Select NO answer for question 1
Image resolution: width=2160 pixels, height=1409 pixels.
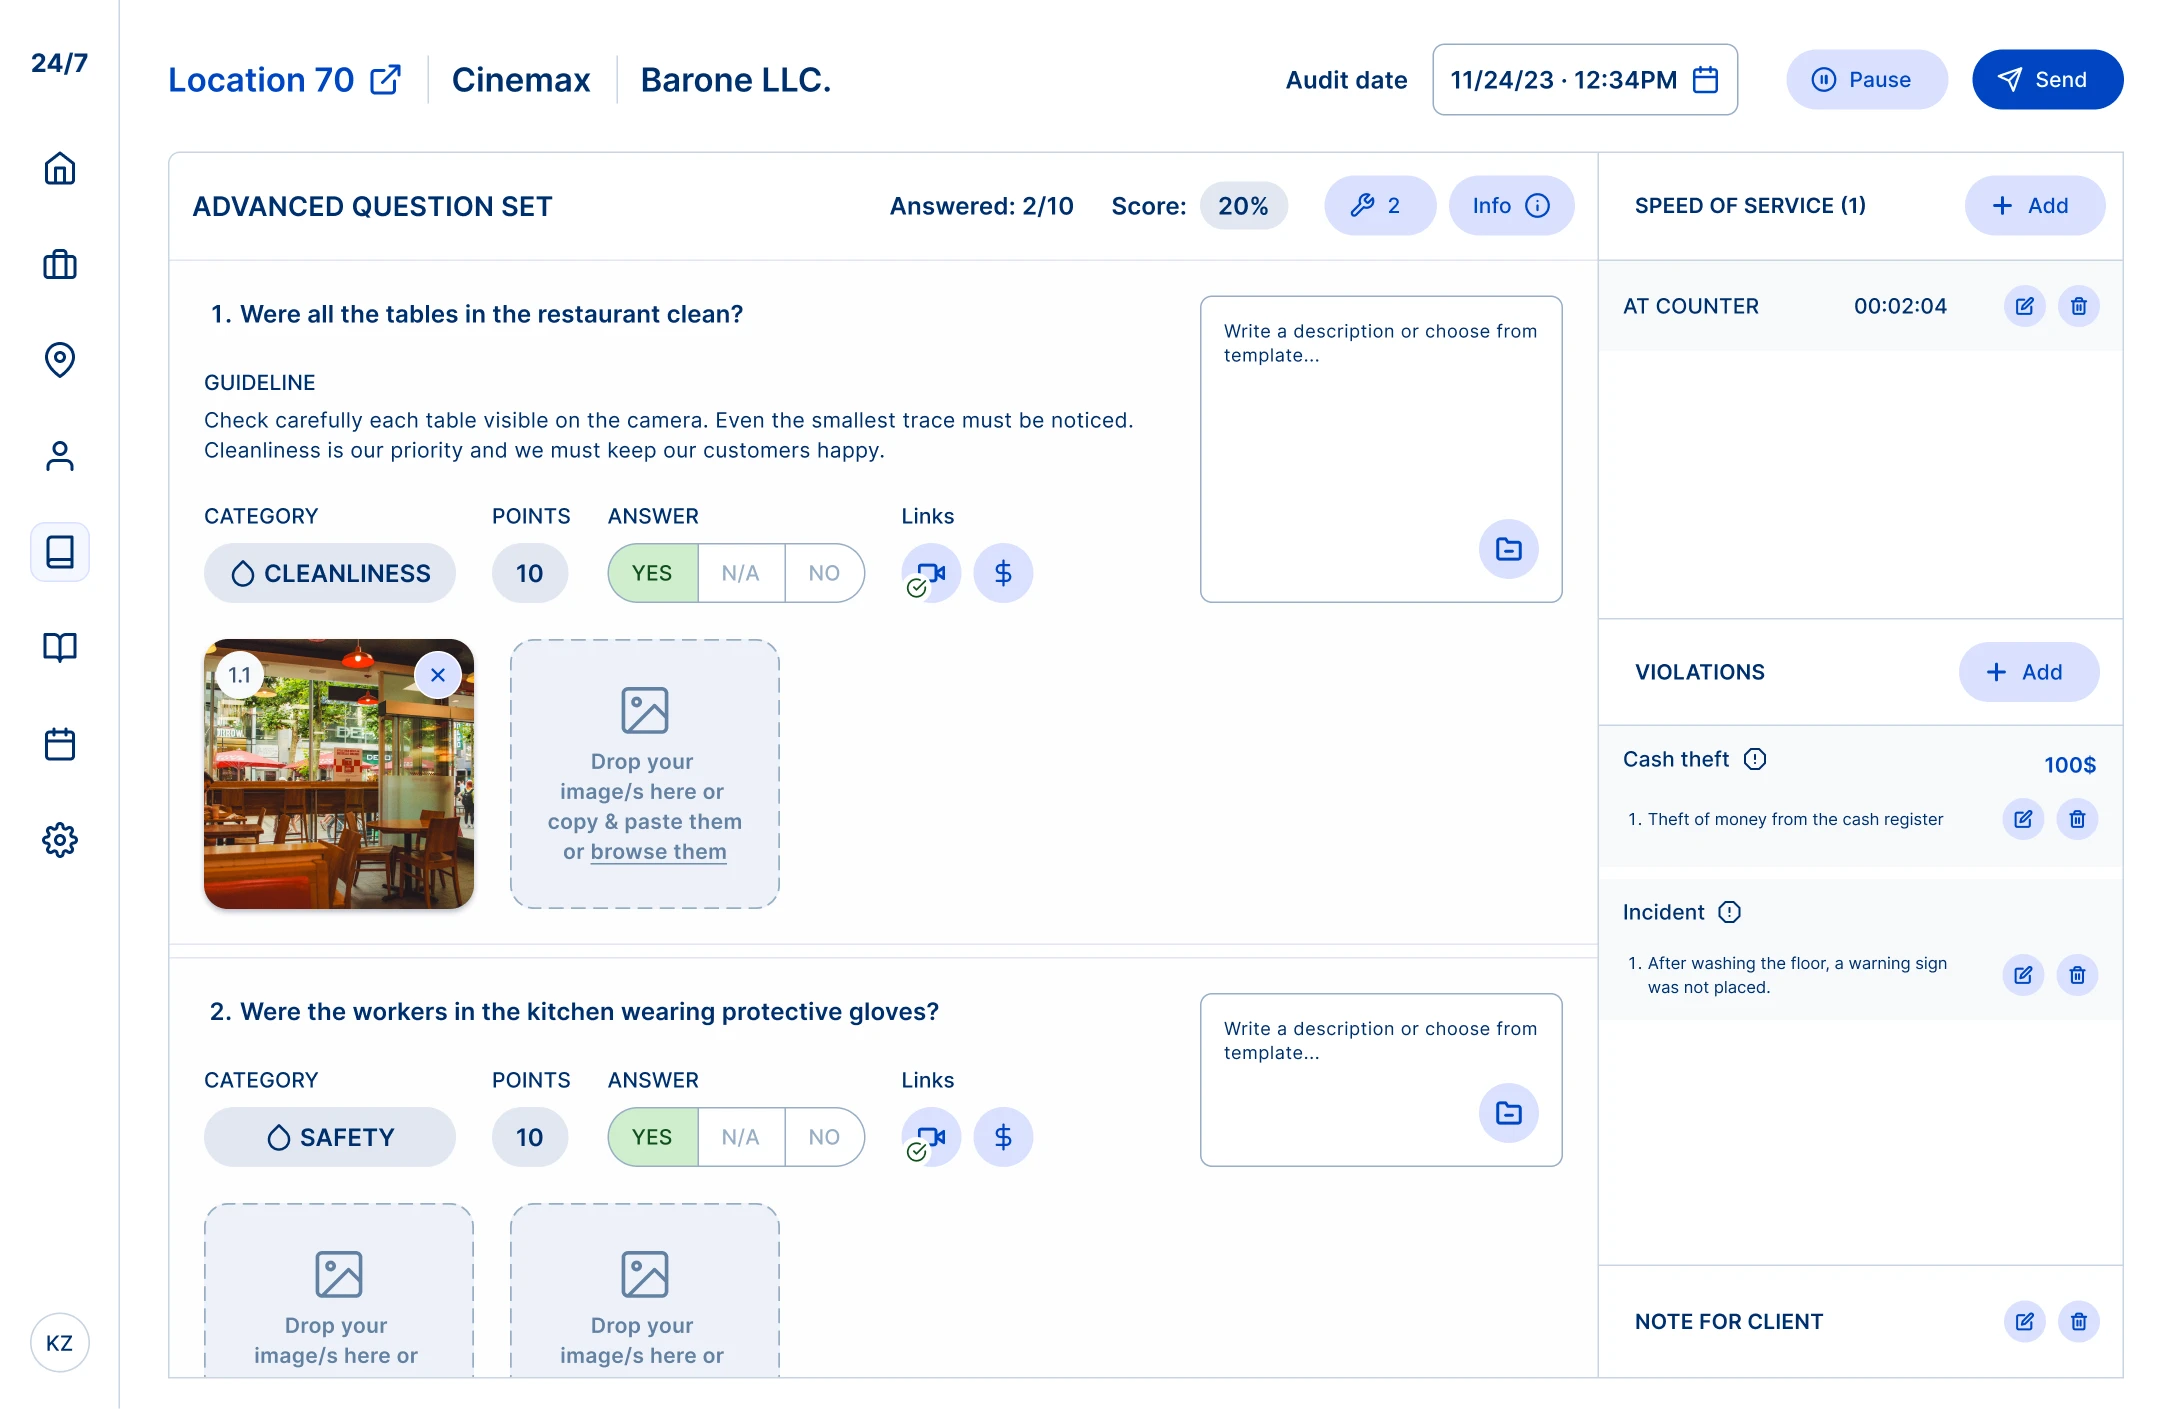[x=824, y=573]
